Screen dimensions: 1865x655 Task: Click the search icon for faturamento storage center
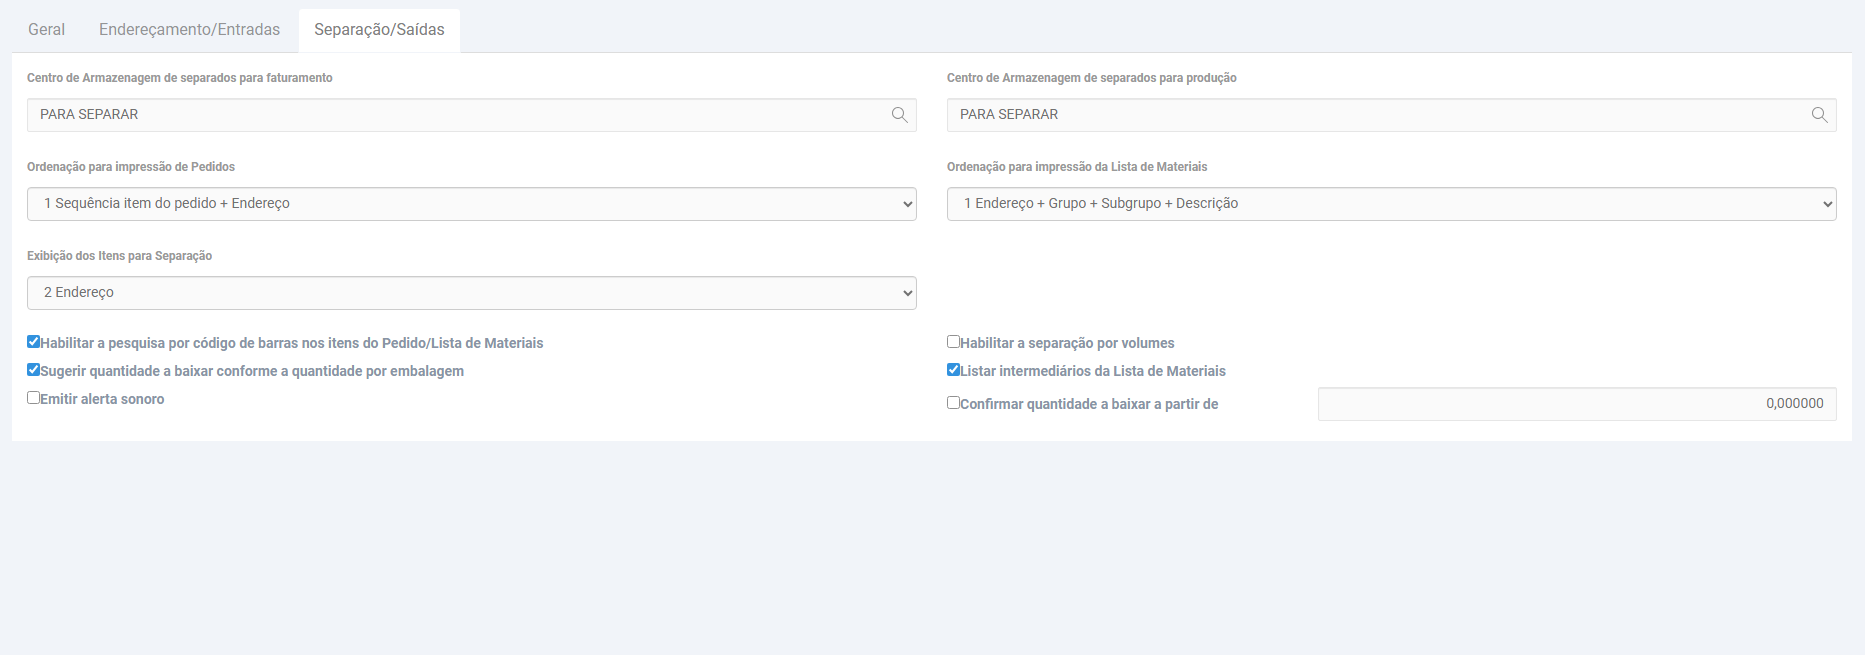pyautogui.click(x=900, y=115)
